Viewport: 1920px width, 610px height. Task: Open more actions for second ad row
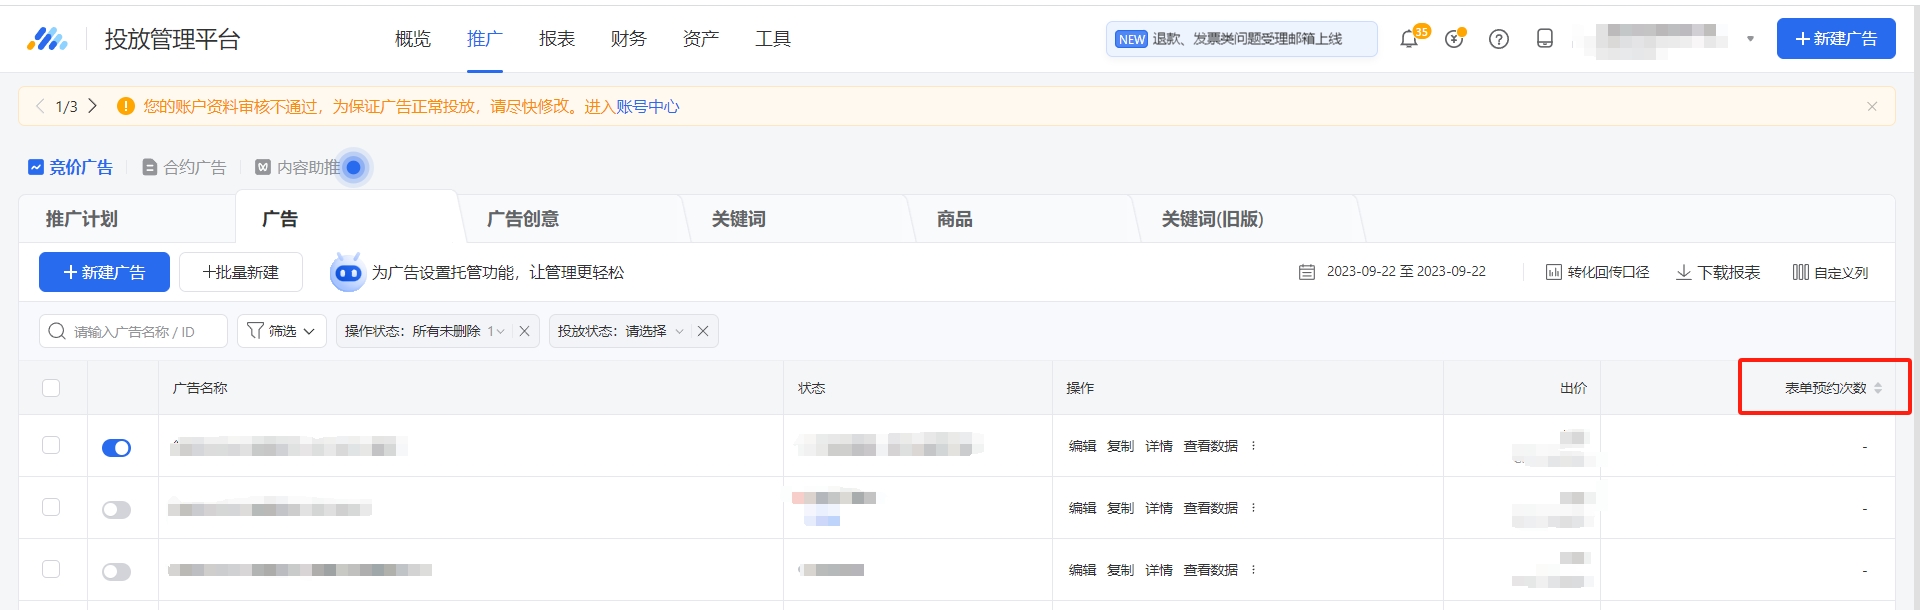(x=1253, y=508)
